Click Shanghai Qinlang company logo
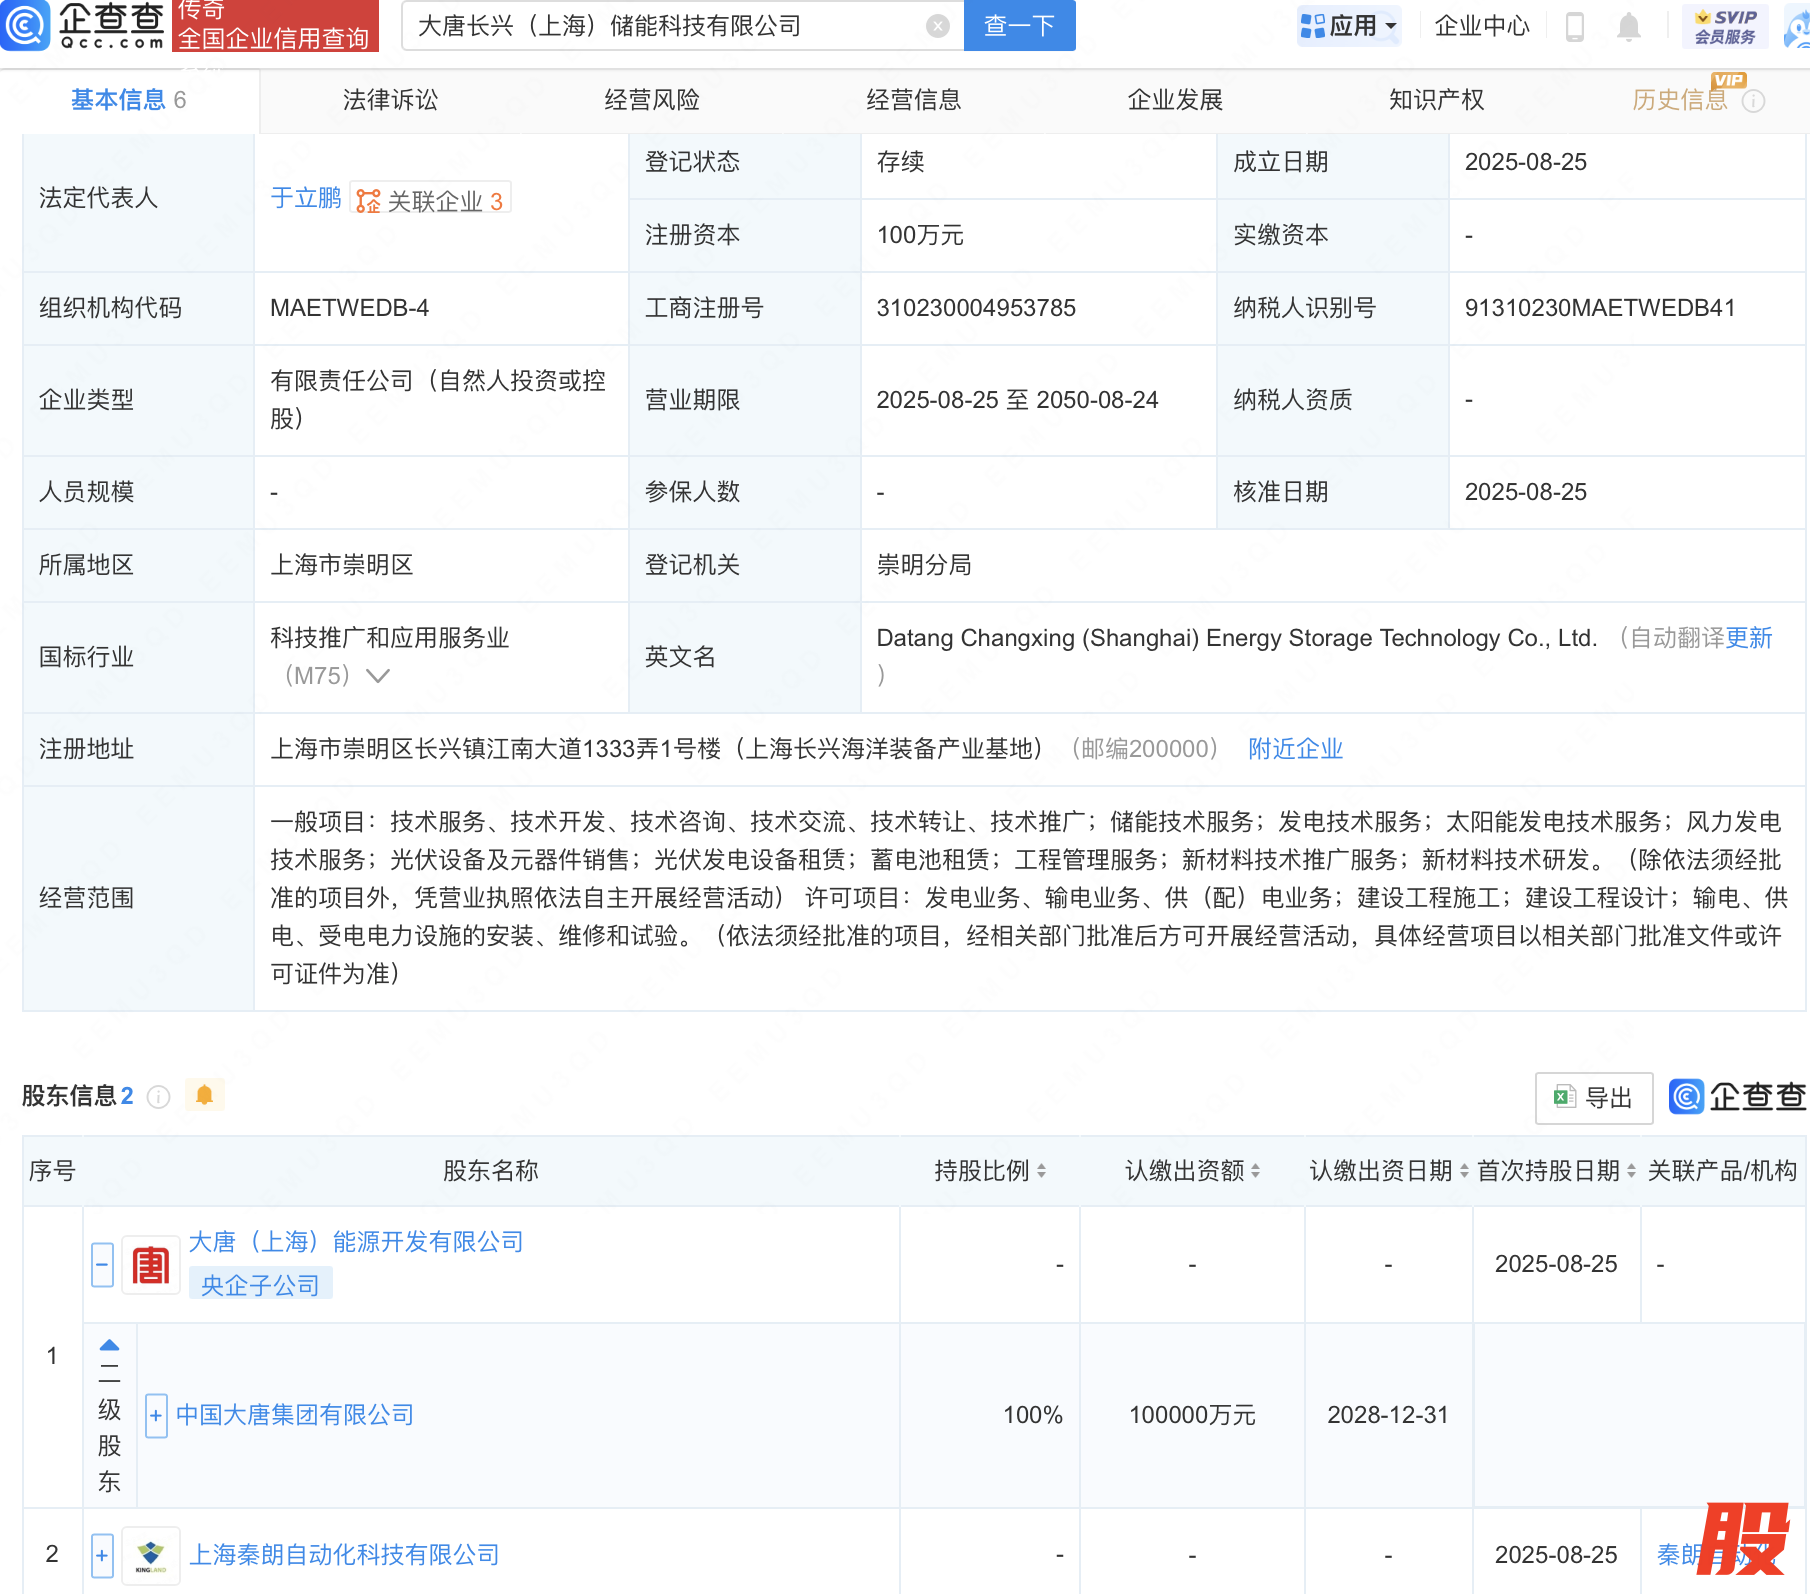Viewport: 1810px width, 1594px height. click(x=151, y=1555)
